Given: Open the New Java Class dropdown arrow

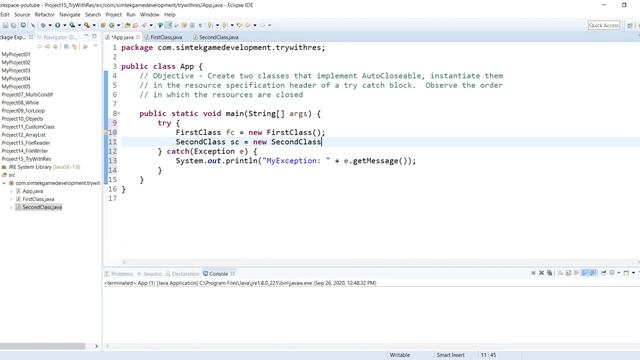Looking at the screenshot, I should coord(118,25).
